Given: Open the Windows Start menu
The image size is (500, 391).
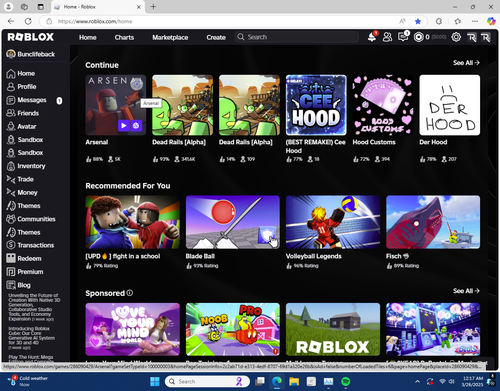Looking at the screenshot, I should (x=155, y=381).
